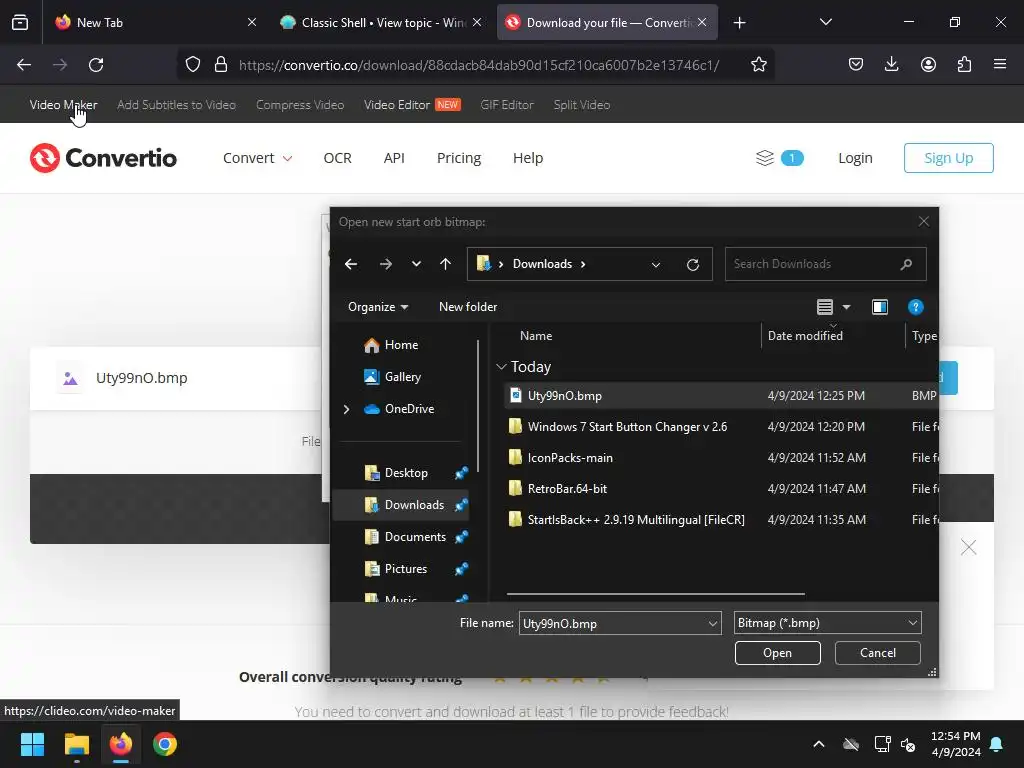Expand the address bar path history dropdown
This screenshot has width=1024, height=768.
coord(656,264)
